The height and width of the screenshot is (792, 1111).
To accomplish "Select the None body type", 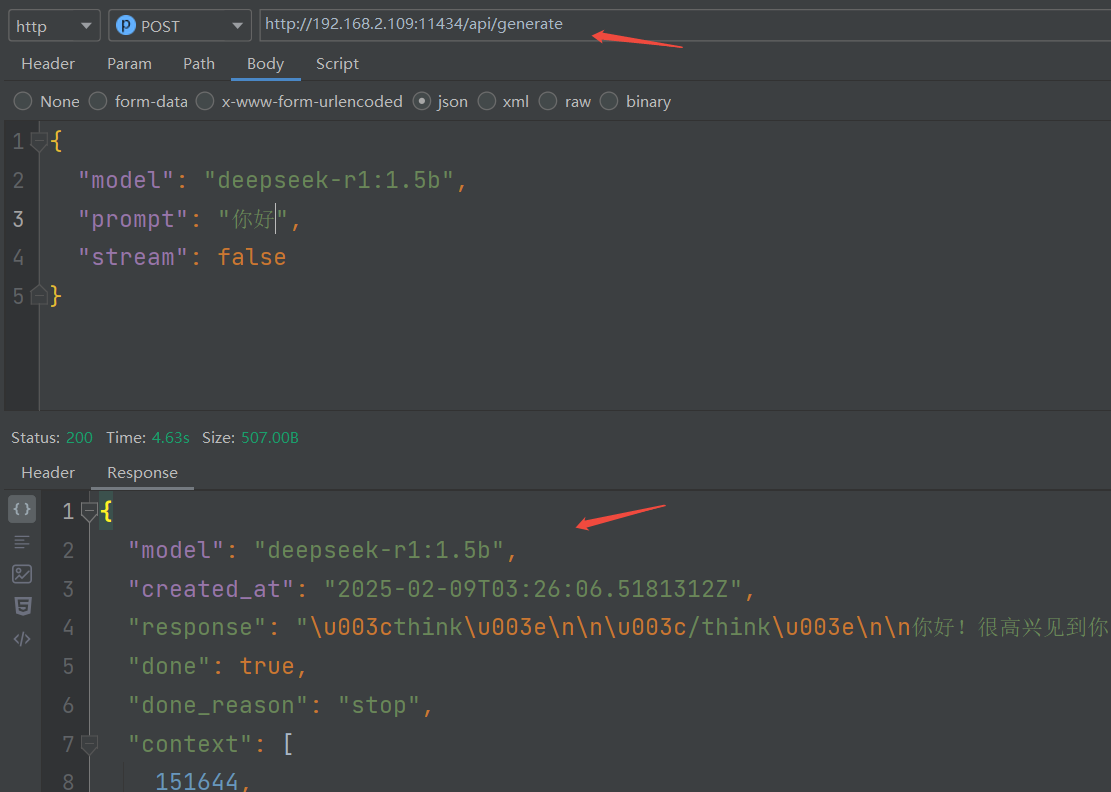I will pos(23,101).
